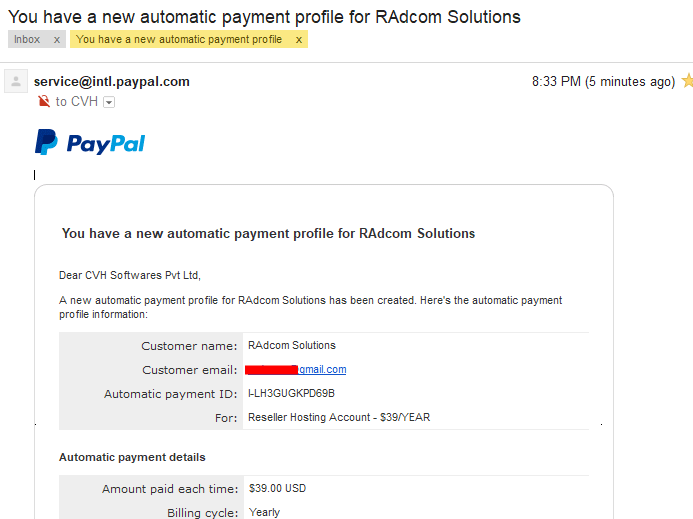
Task: Click the $39.00 USD amount value
Action: [x=277, y=488]
